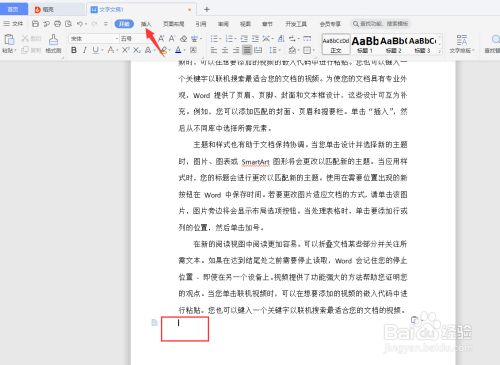Screen dimensions: 500x365
Task: Open the text layout tools dropdown
Action: pos(462,44)
